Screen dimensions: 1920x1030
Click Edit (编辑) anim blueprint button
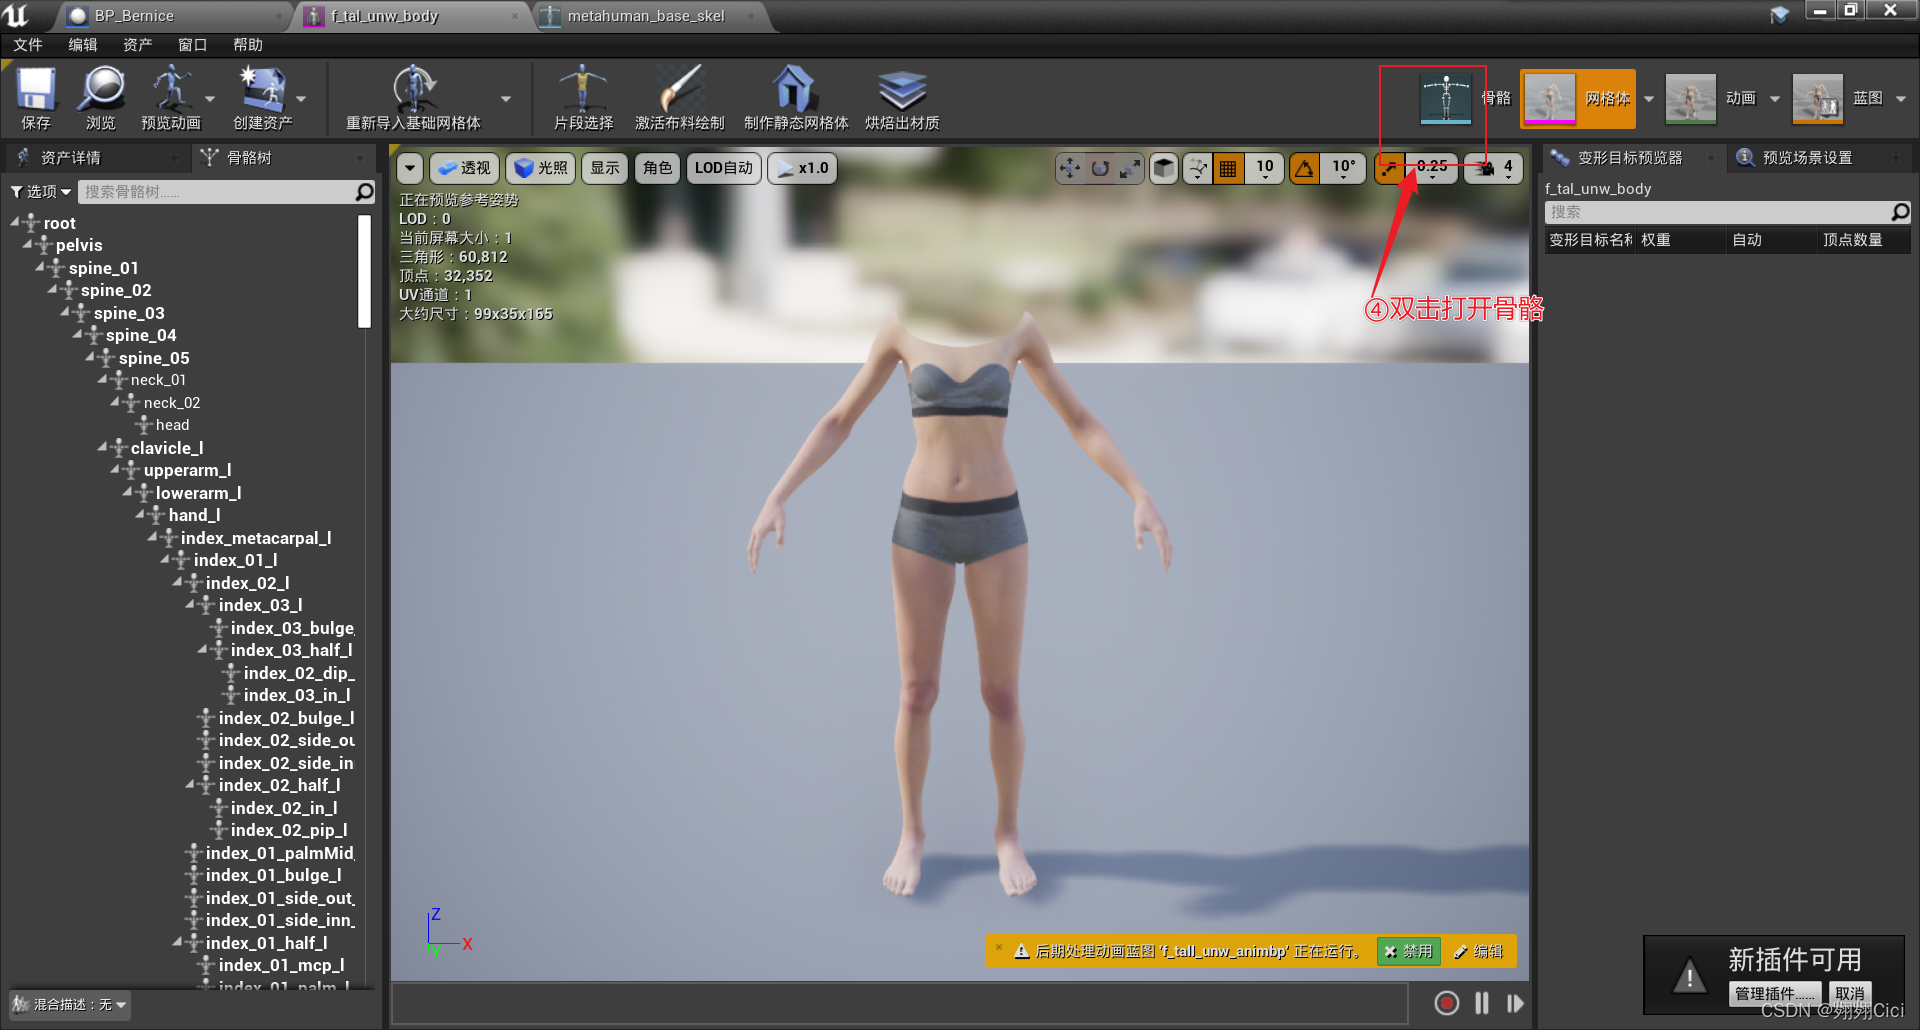(x=1479, y=951)
